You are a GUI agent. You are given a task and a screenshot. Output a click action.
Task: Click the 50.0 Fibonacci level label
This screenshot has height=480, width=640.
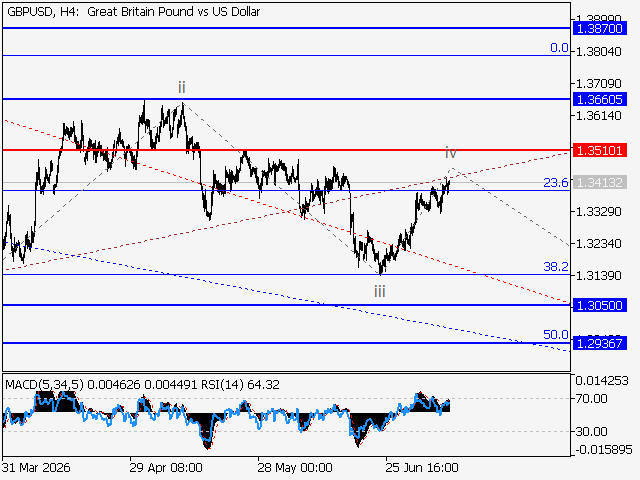(556, 335)
